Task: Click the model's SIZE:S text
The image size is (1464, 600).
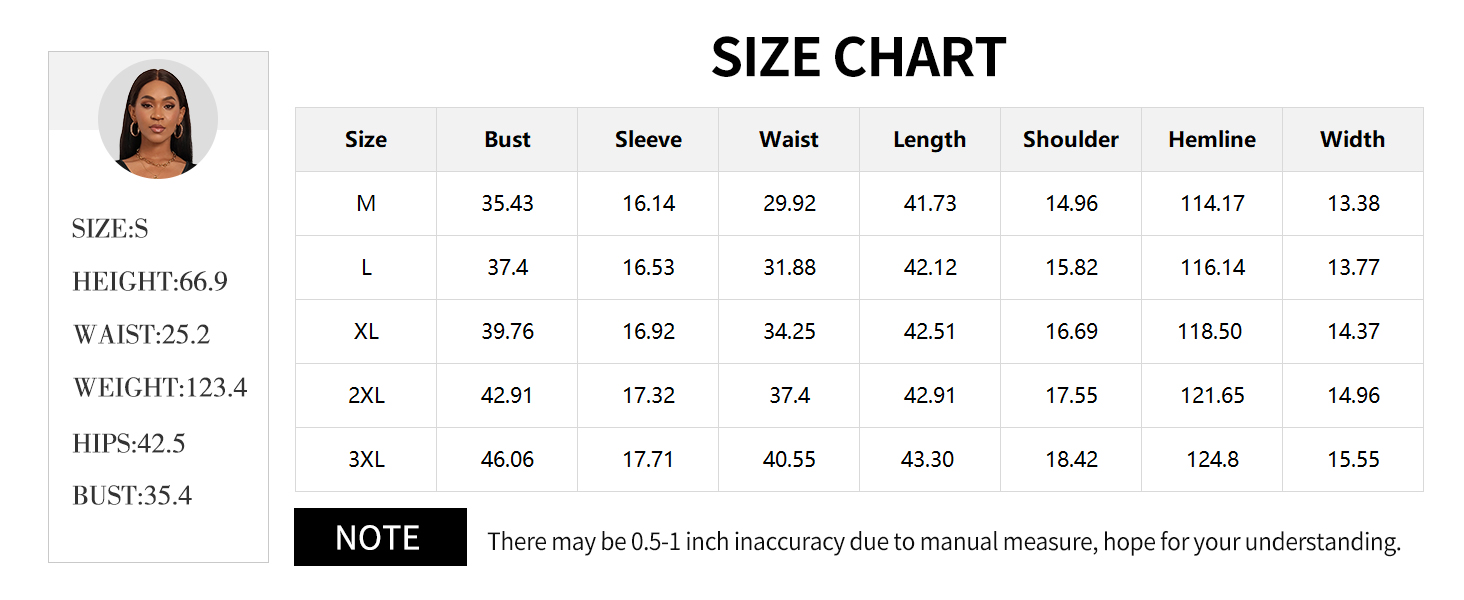Action: click(x=110, y=229)
